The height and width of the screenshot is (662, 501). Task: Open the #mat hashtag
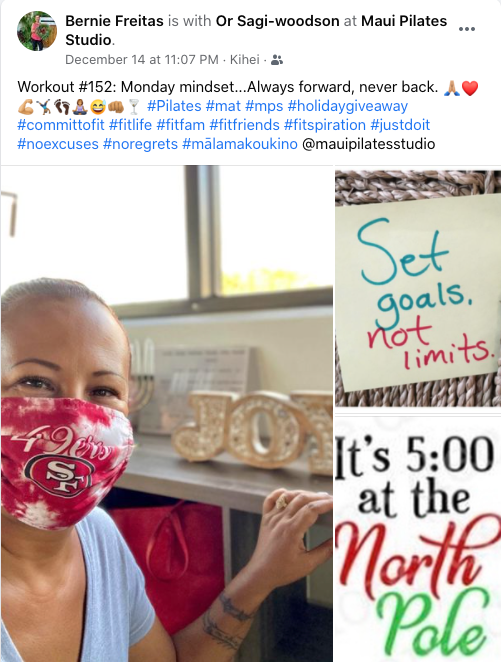coord(223,106)
